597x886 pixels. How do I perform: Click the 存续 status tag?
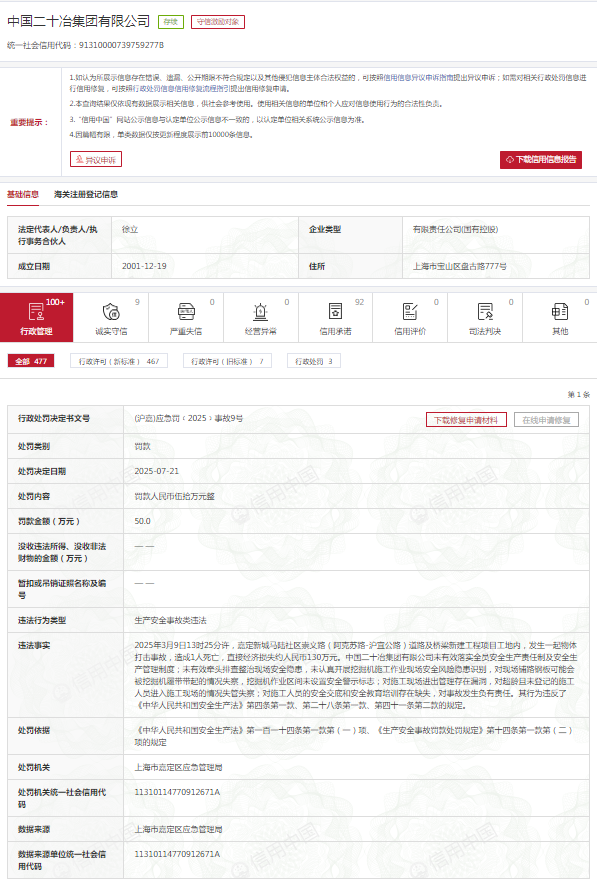point(171,22)
